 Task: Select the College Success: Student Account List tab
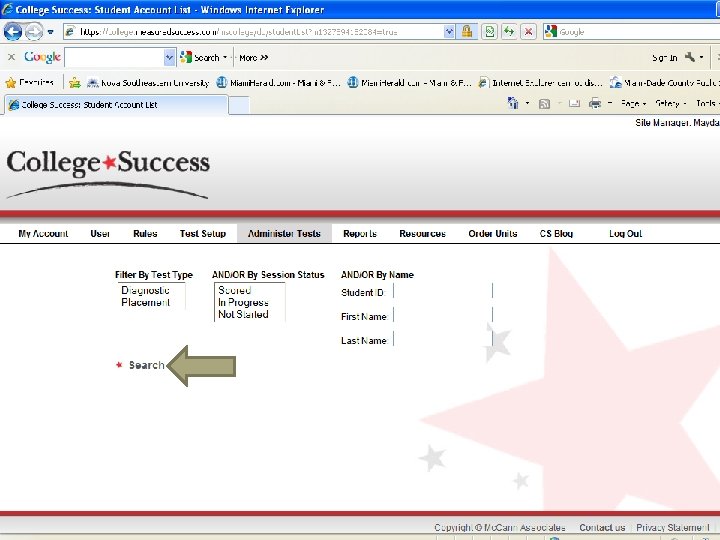pos(116,105)
